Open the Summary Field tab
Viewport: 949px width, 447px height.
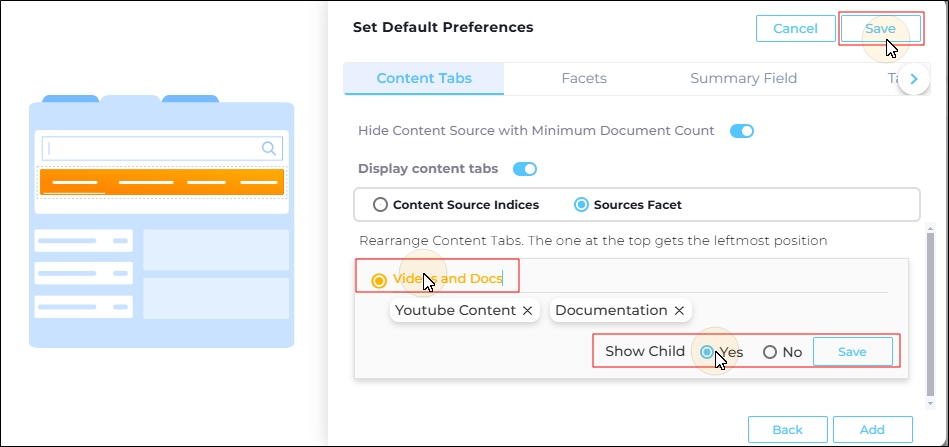tap(743, 79)
